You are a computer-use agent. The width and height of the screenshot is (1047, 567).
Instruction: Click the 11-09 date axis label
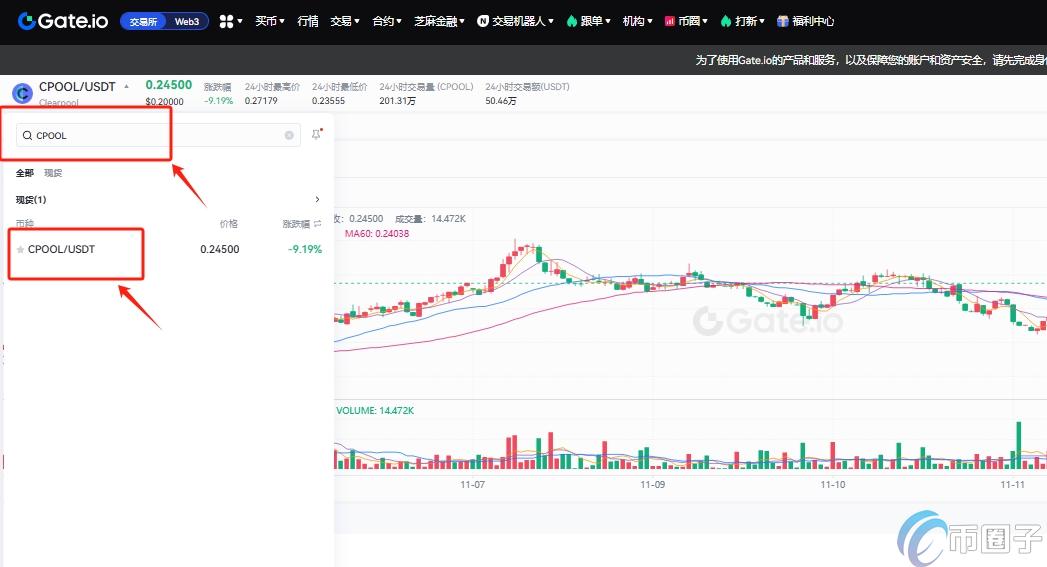tap(652, 484)
